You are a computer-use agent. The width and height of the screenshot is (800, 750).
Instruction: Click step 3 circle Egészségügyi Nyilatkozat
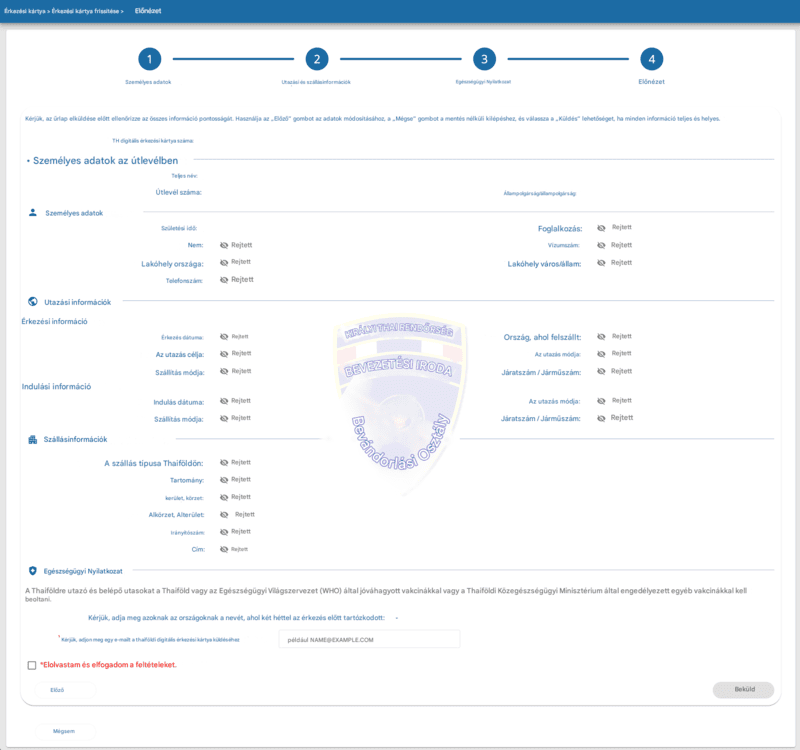pyautogui.click(x=484, y=59)
